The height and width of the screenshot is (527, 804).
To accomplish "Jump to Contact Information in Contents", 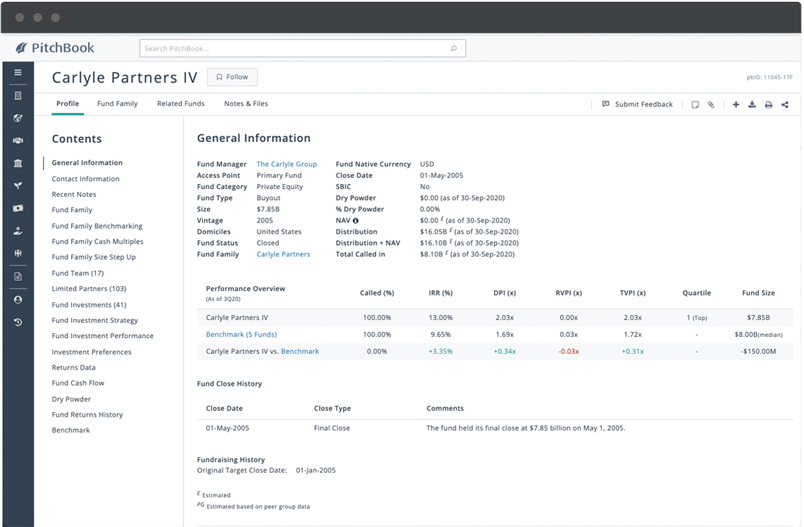I will pyautogui.click(x=85, y=179).
